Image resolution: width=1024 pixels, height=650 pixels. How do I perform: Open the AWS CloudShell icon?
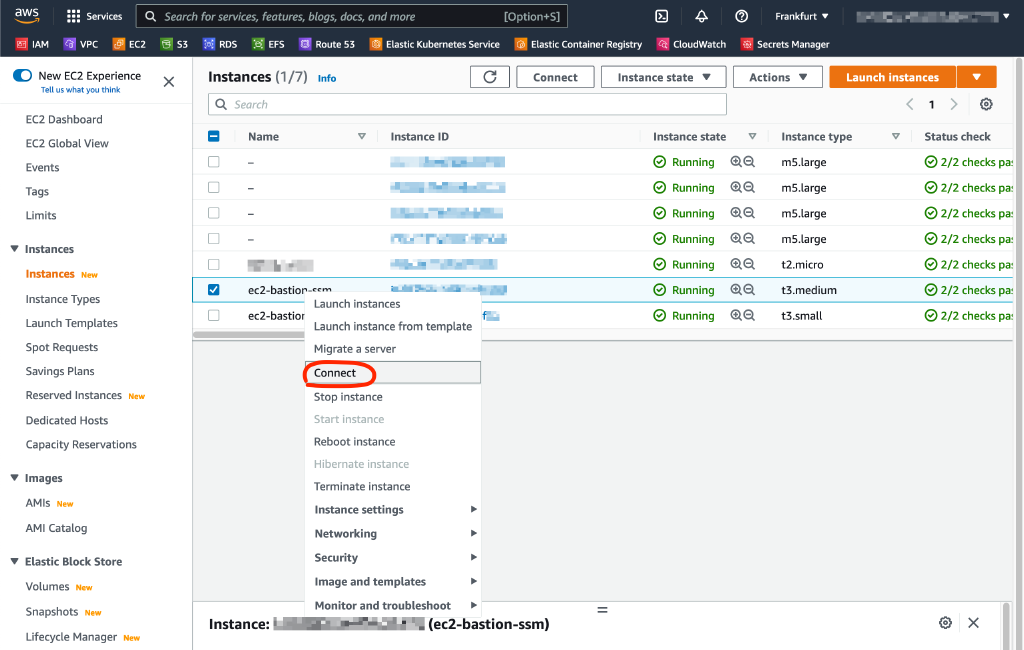tap(661, 16)
